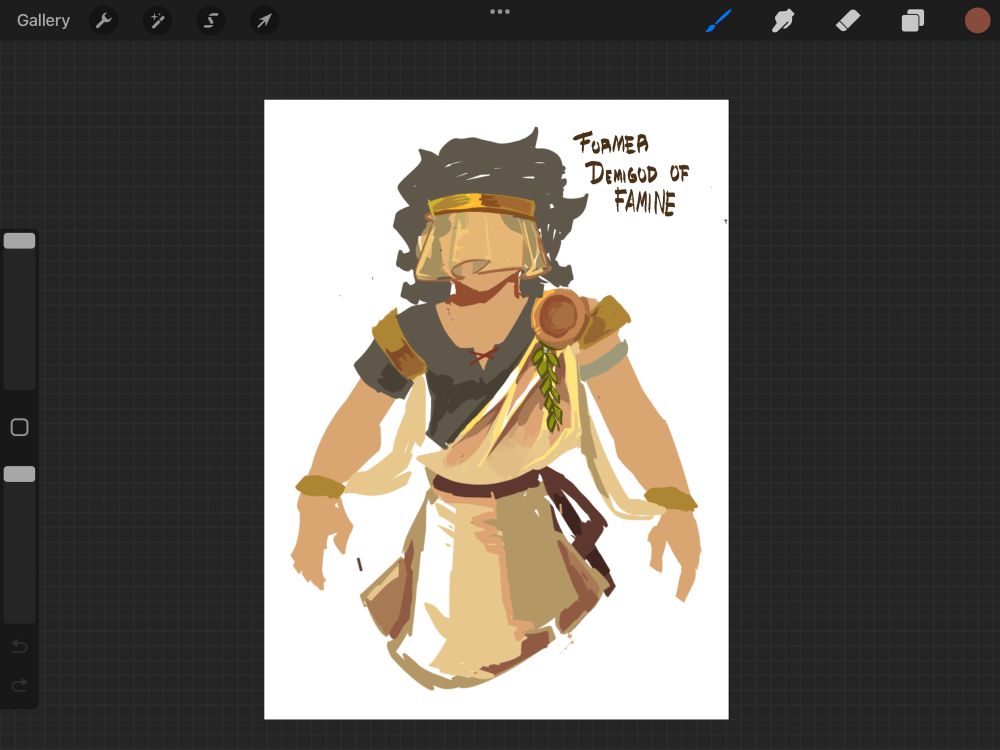Open the color picker circle
Image resolution: width=1000 pixels, height=750 pixels.
[977, 20]
